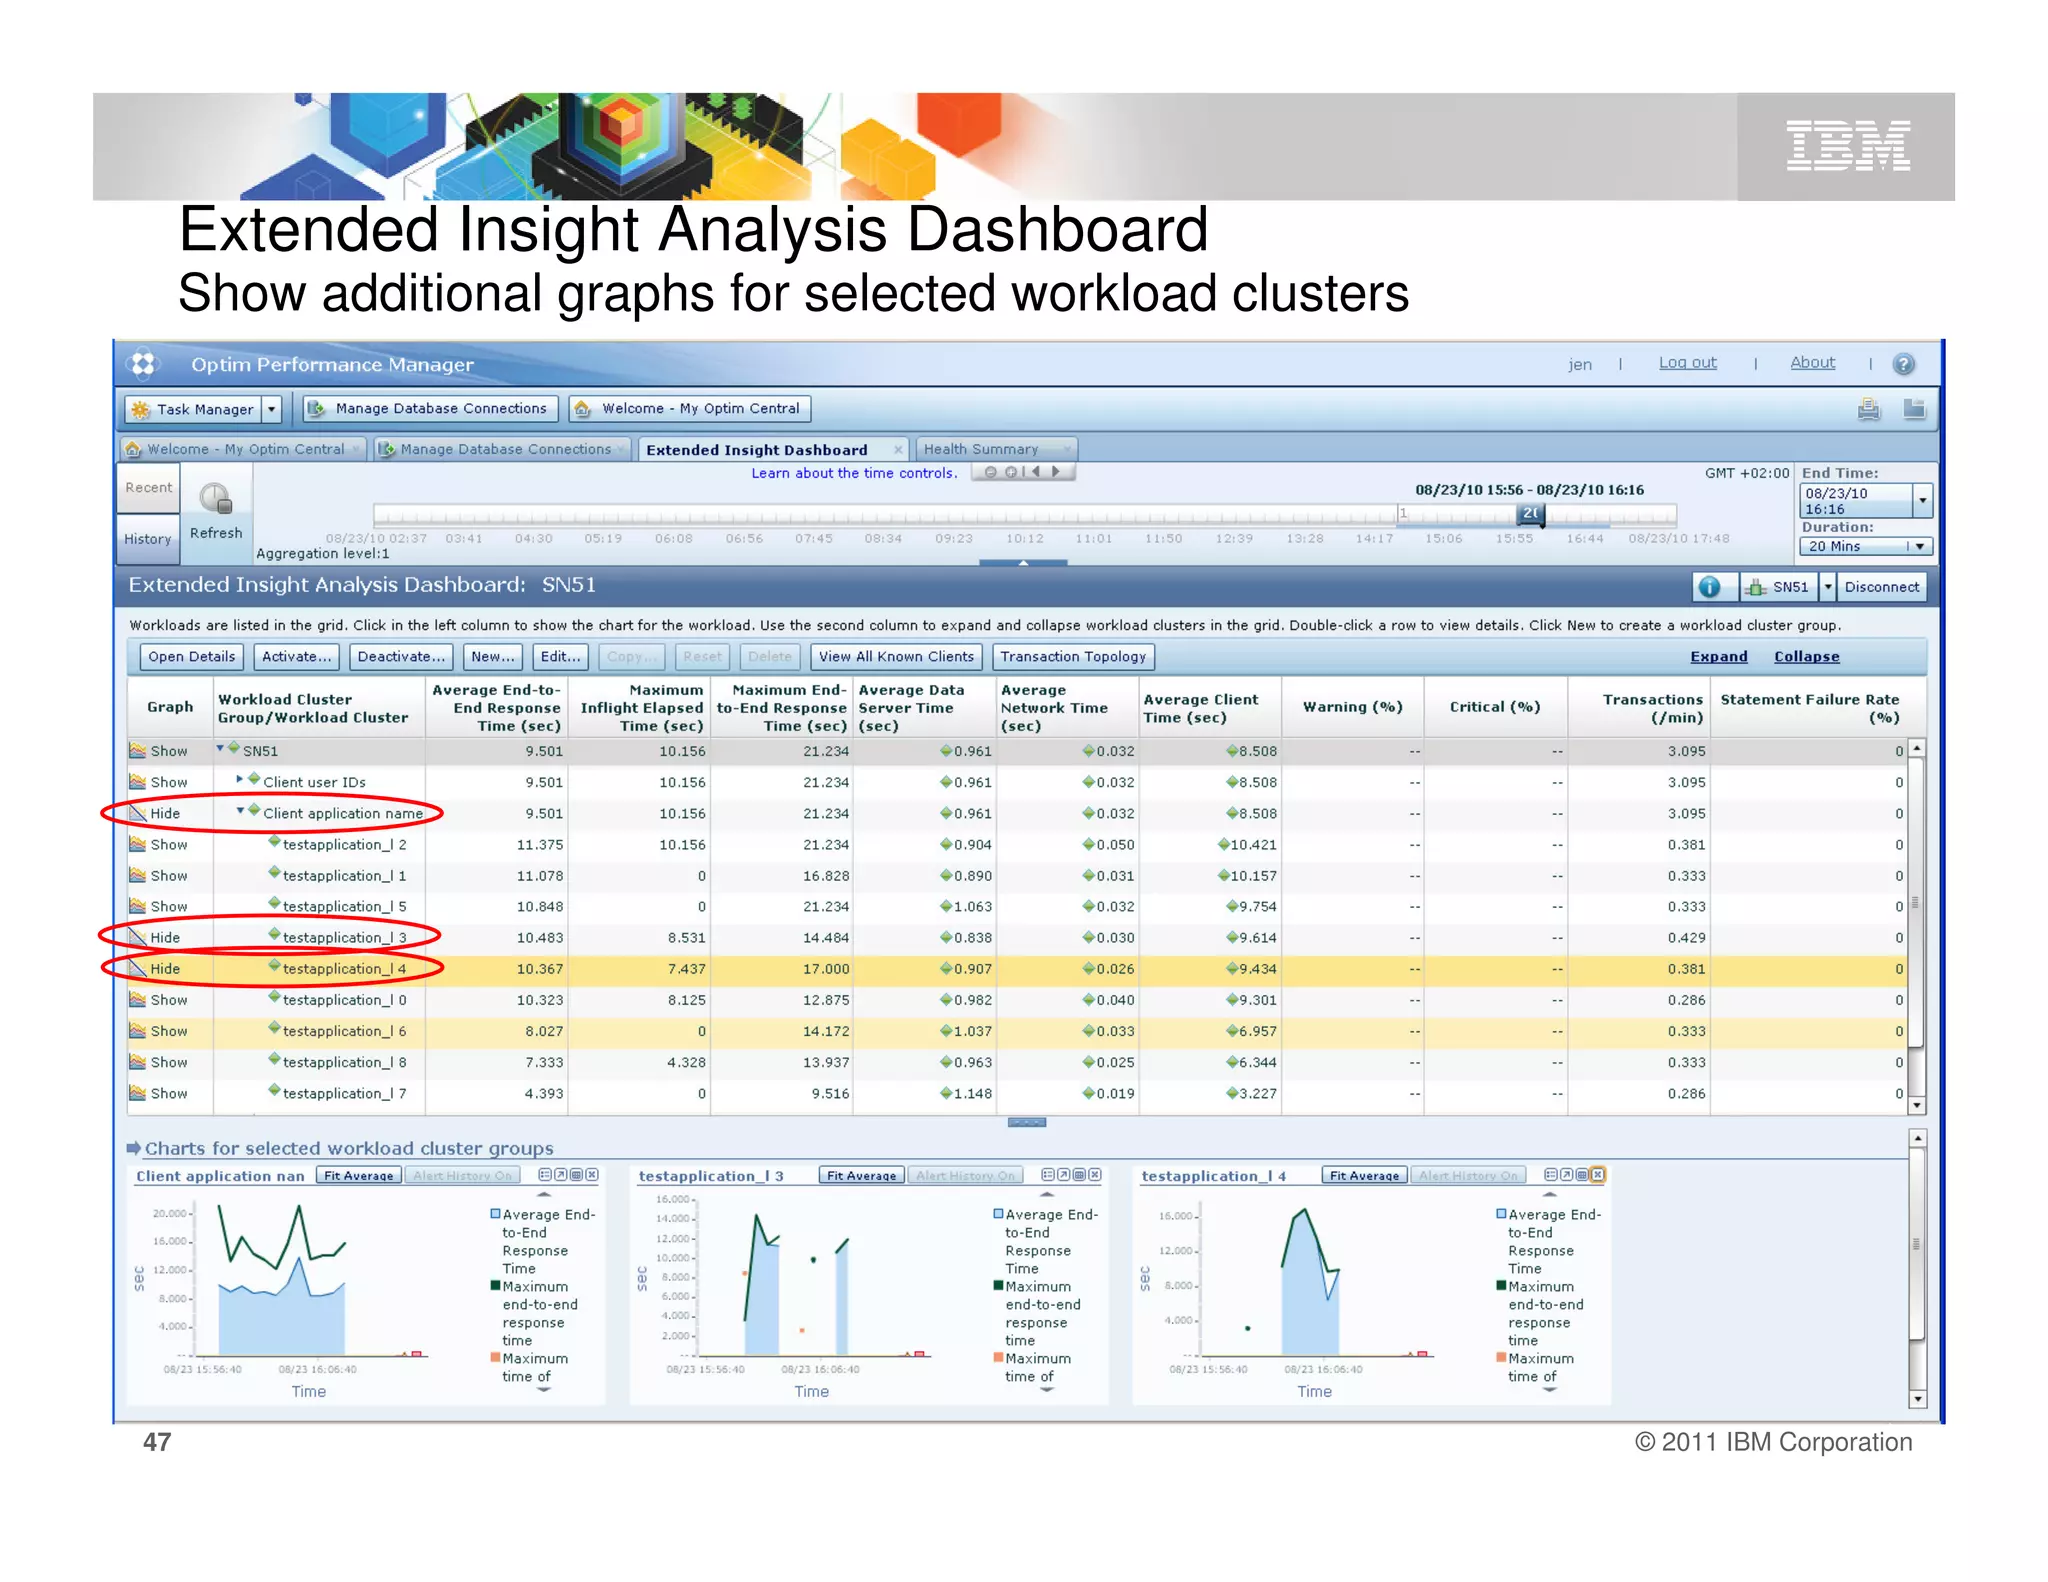The height and width of the screenshot is (1582, 2048).
Task: Close the testapplication_l 4 chart
Action: tap(1598, 1175)
